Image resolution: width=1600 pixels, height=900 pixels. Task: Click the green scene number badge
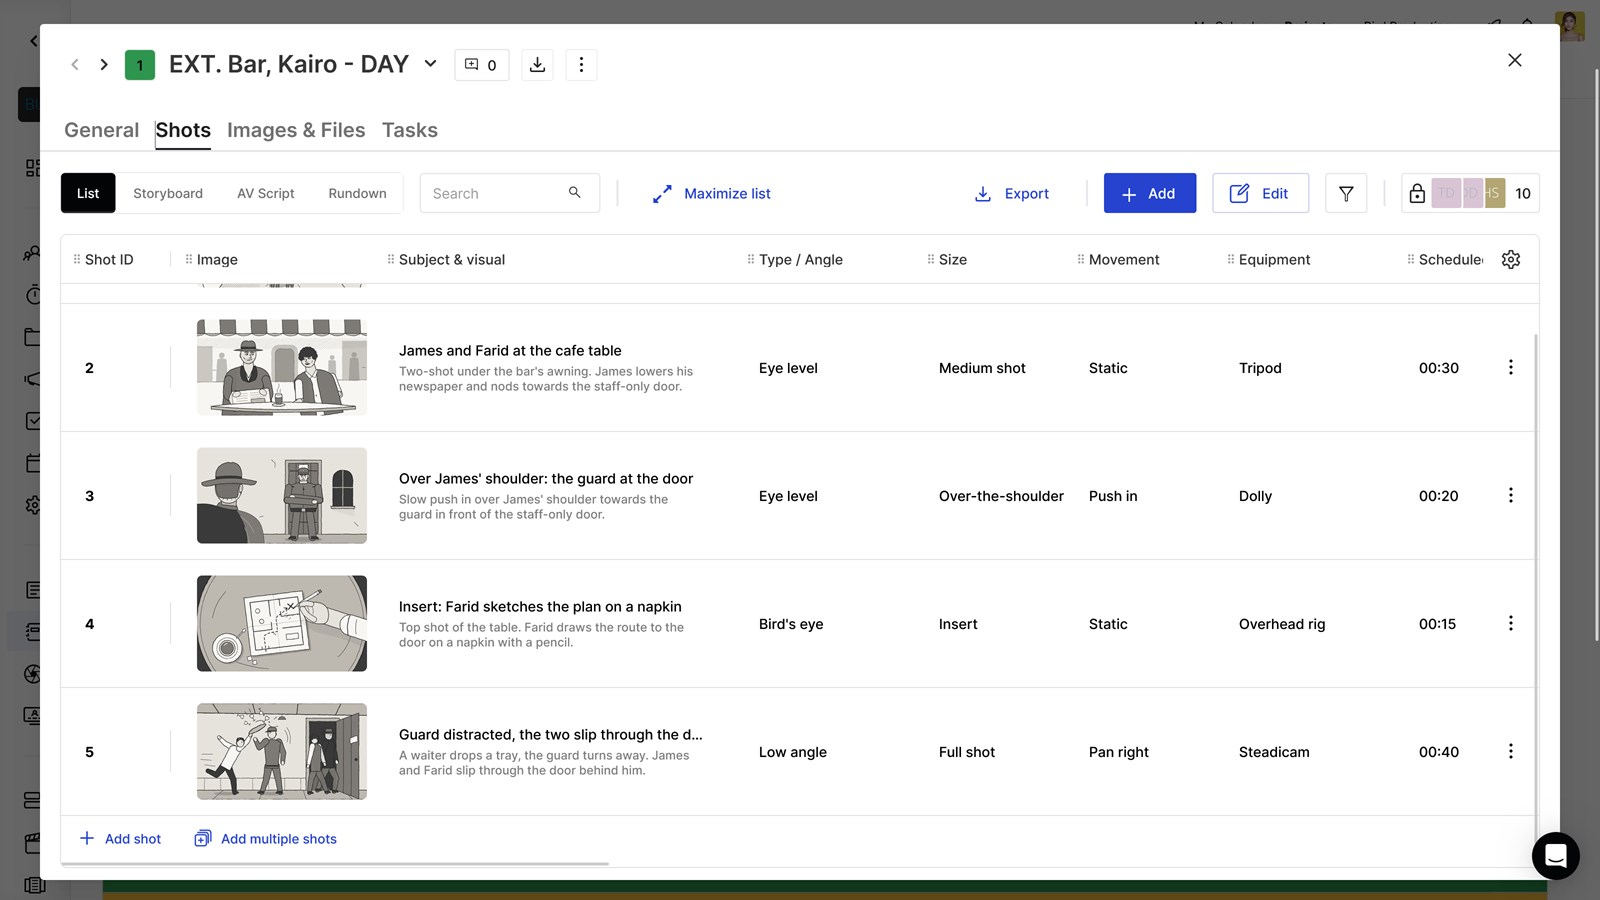click(x=140, y=65)
